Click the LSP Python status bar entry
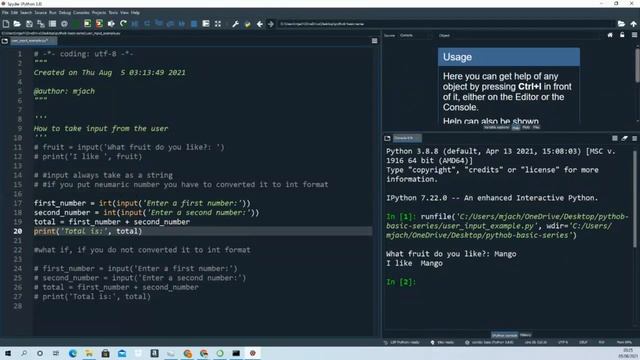The height and width of the screenshot is (360, 640). click(x=402, y=342)
